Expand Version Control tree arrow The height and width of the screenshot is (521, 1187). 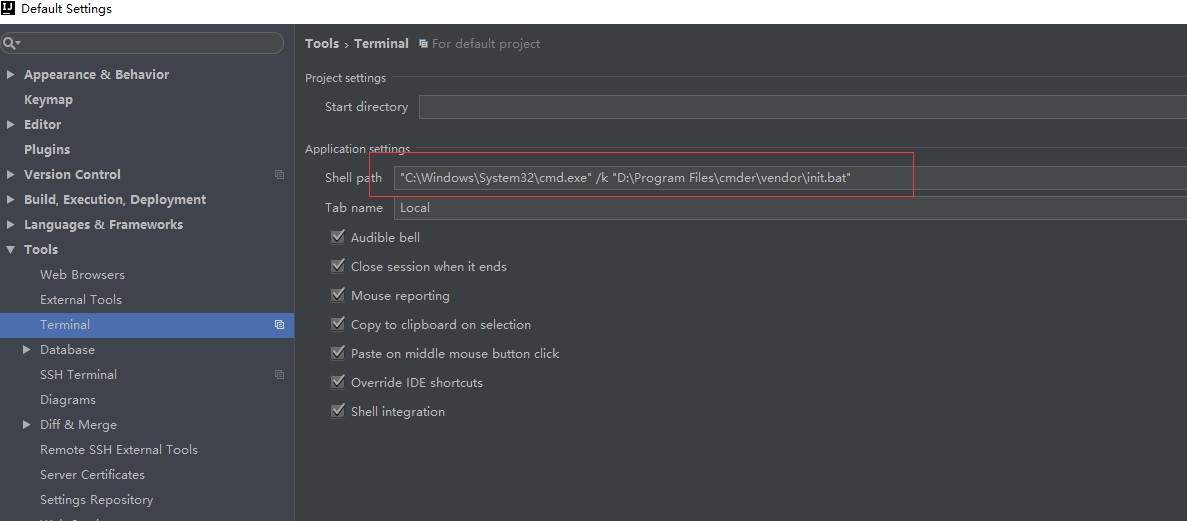pos(11,174)
